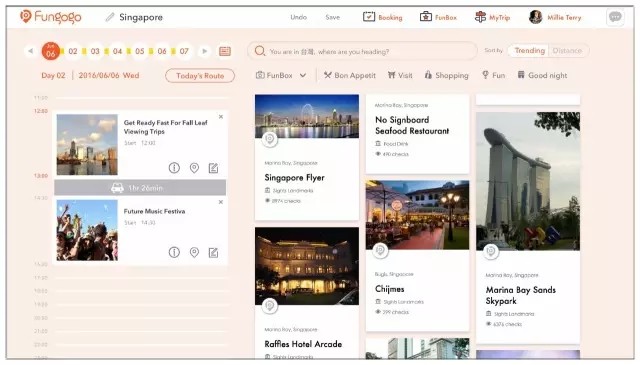
Task: Filter by Shopping category
Action: pyautogui.click(x=447, y=75)
